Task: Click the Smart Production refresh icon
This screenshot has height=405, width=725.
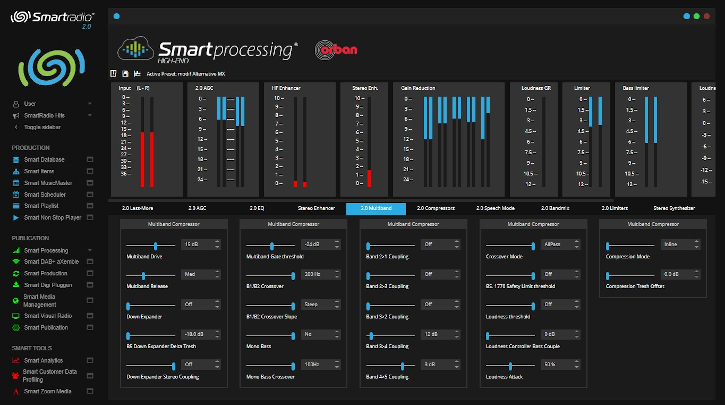Action: click(16, 273)
